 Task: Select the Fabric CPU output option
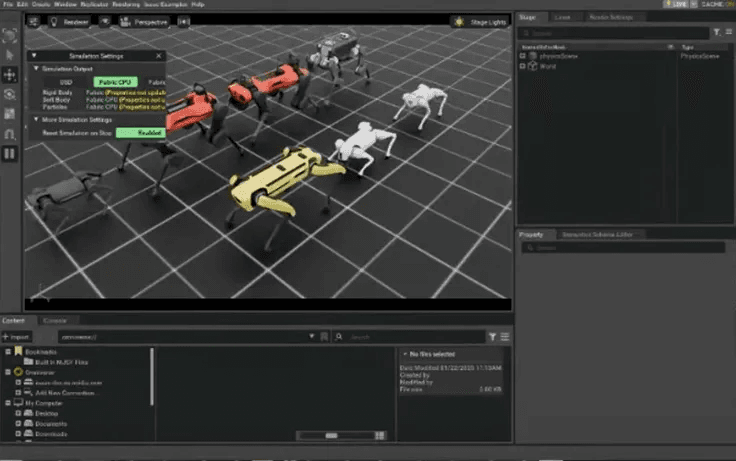click(113, 82)
